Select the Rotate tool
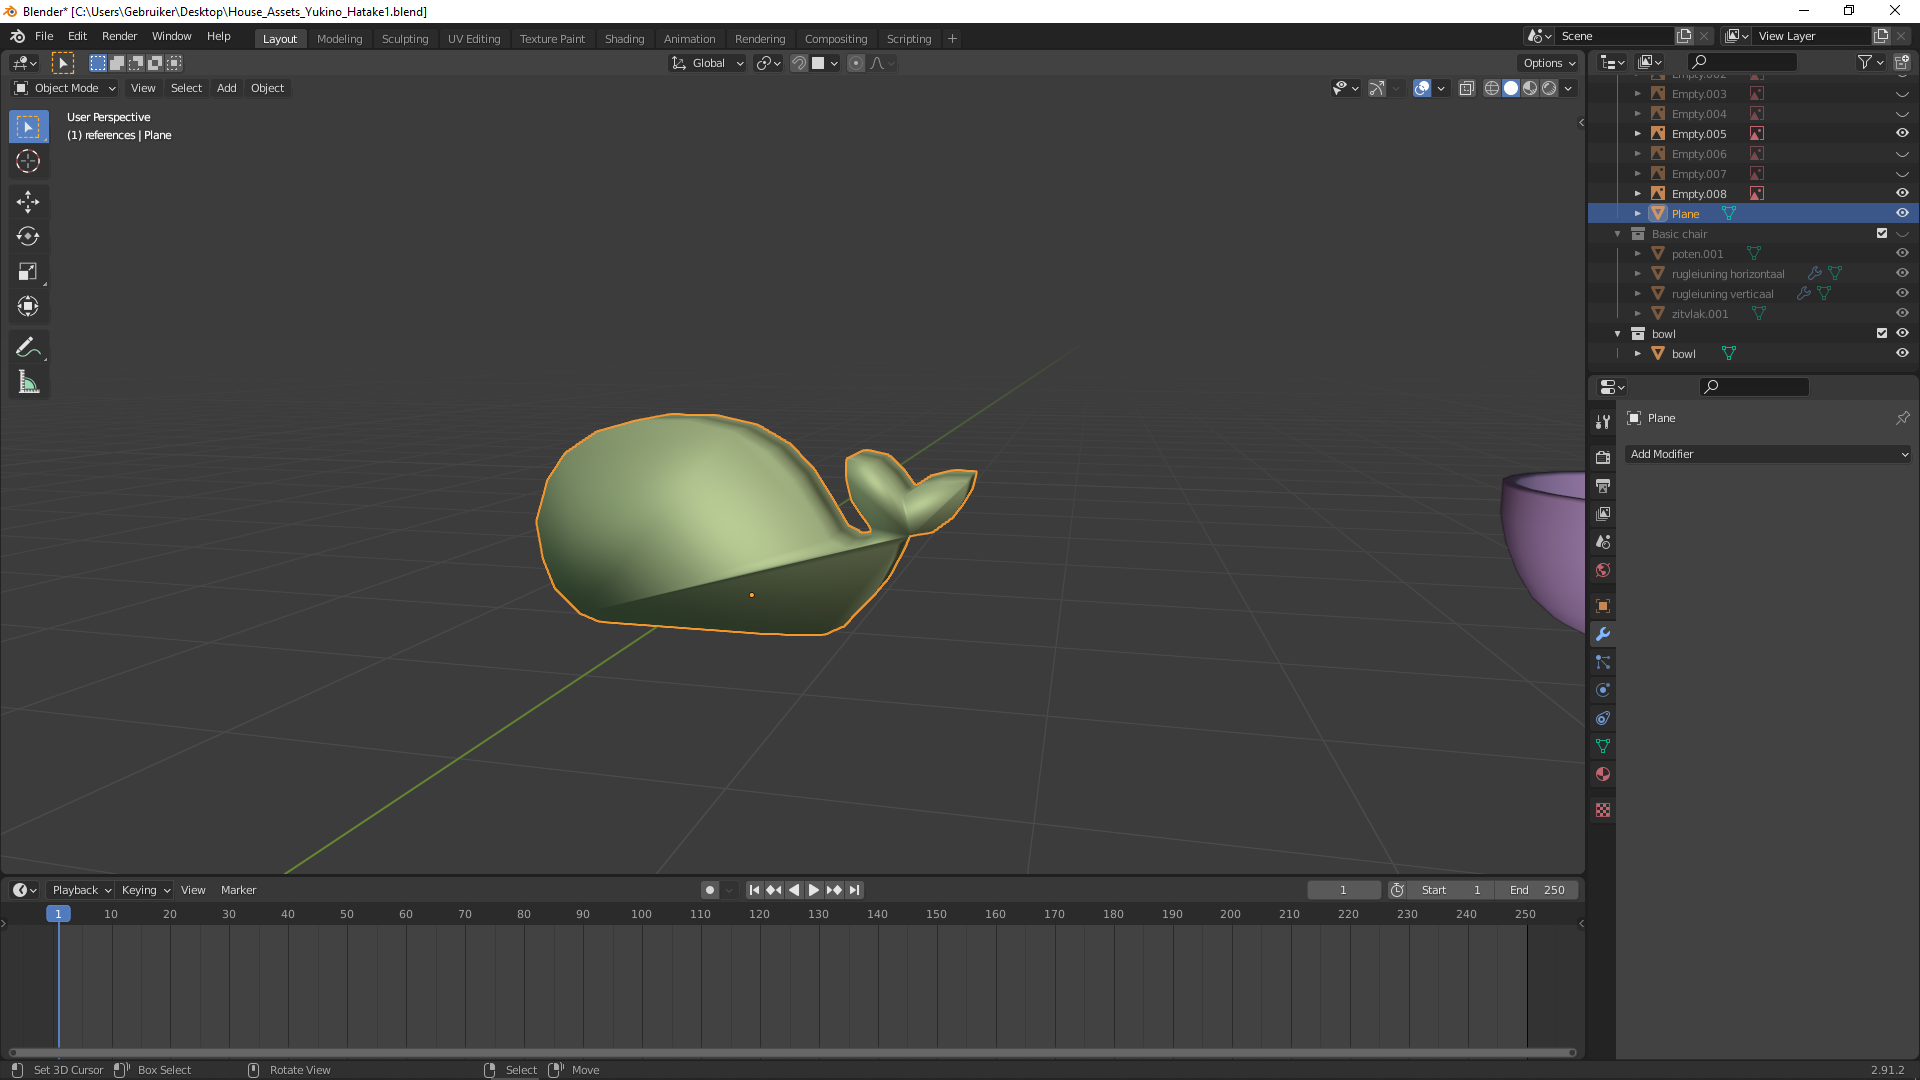This screenshot has width=1920, height=1080. coord(28,237)
